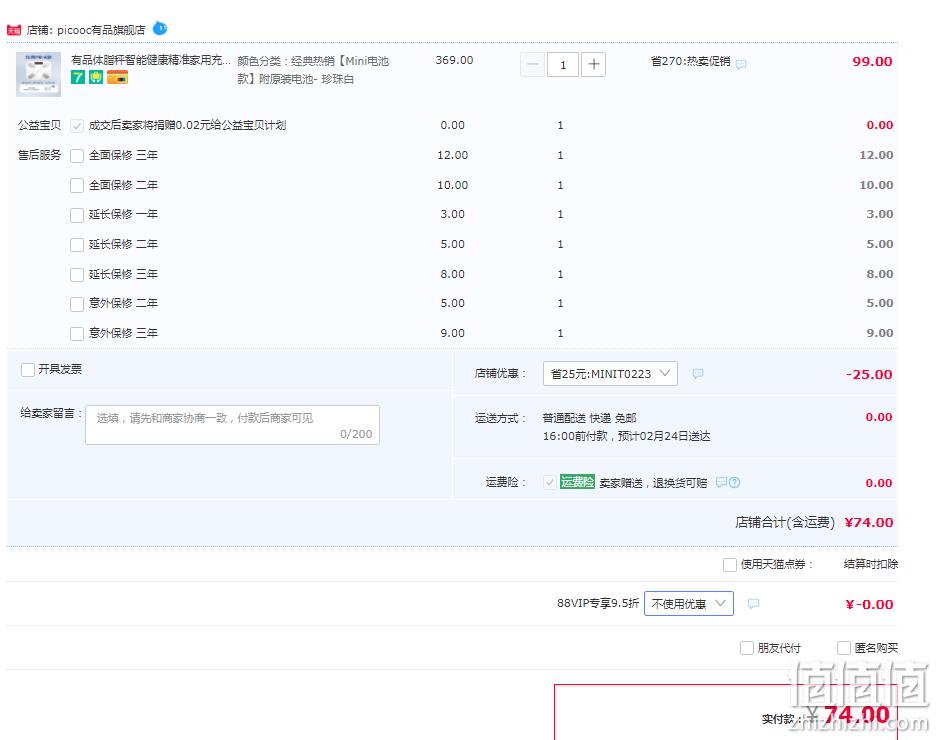Open the 省25元:MINIT0223 coupon dropdown

pyautogui.click(x=610, y=373)
